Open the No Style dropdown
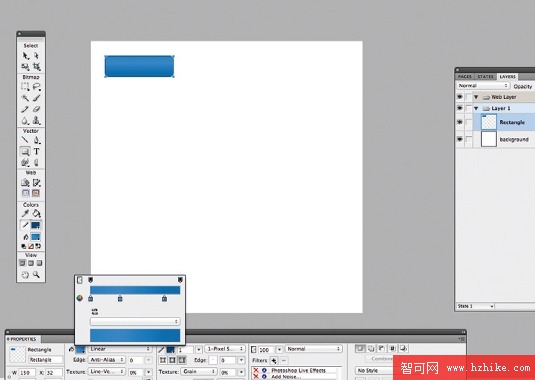The image size is (535, 380). 374,370
